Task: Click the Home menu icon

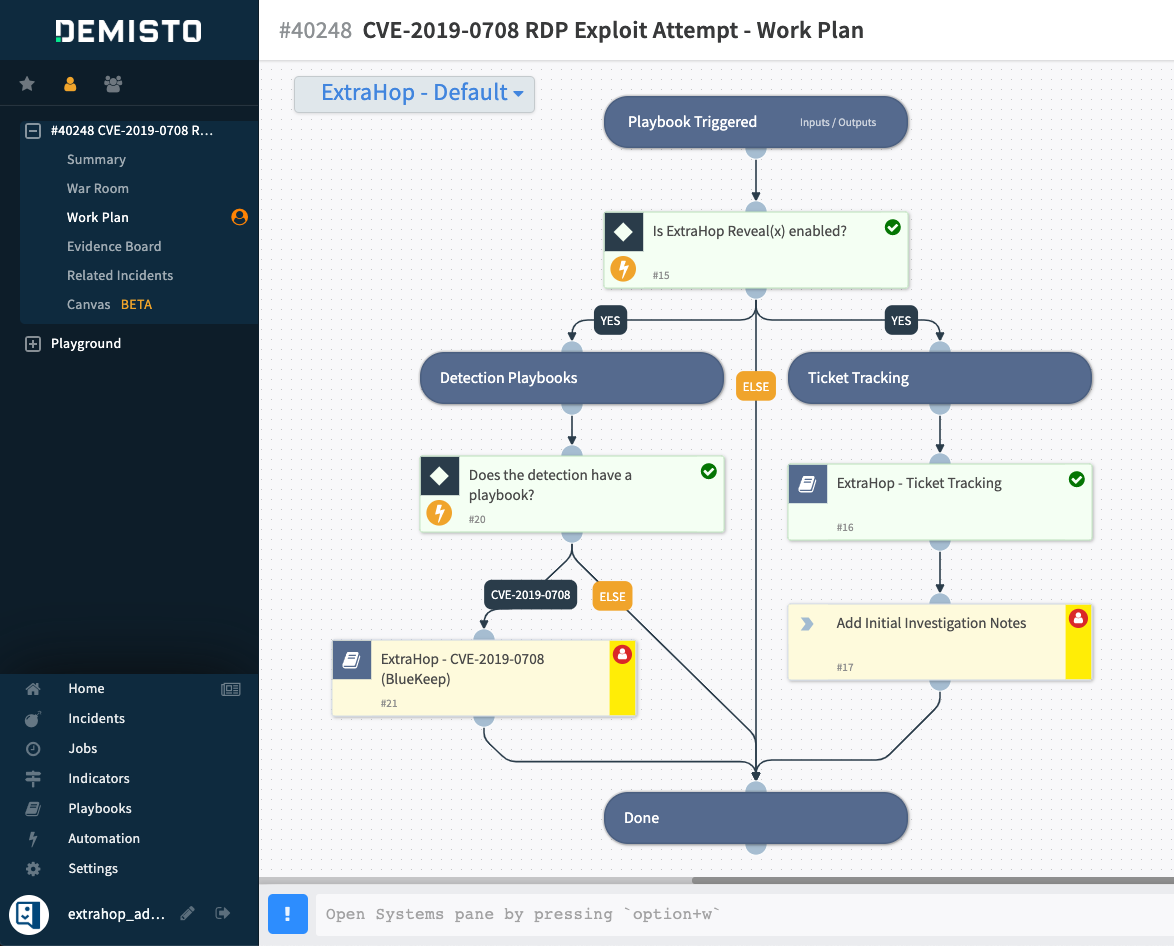Action: 33,689
